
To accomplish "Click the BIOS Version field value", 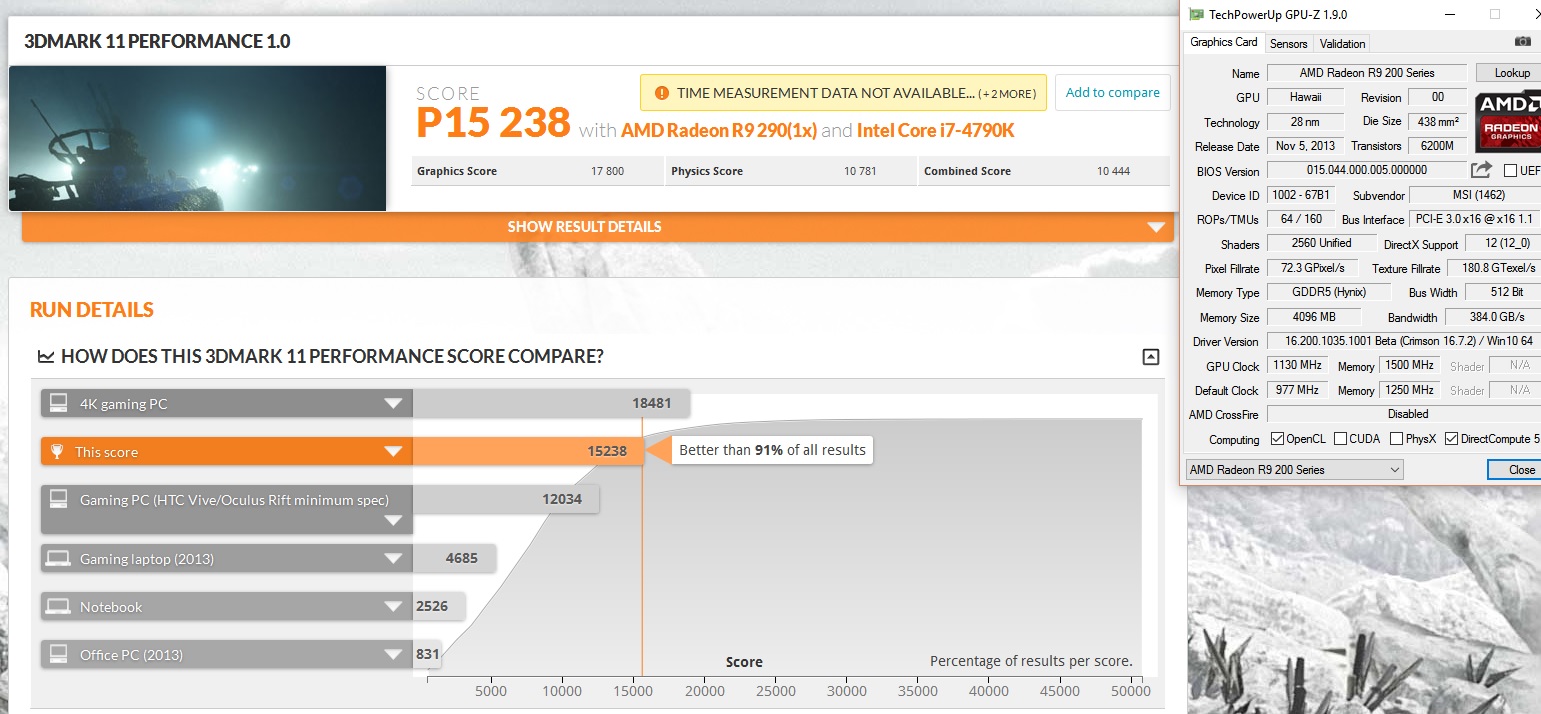I will 1366,171.
